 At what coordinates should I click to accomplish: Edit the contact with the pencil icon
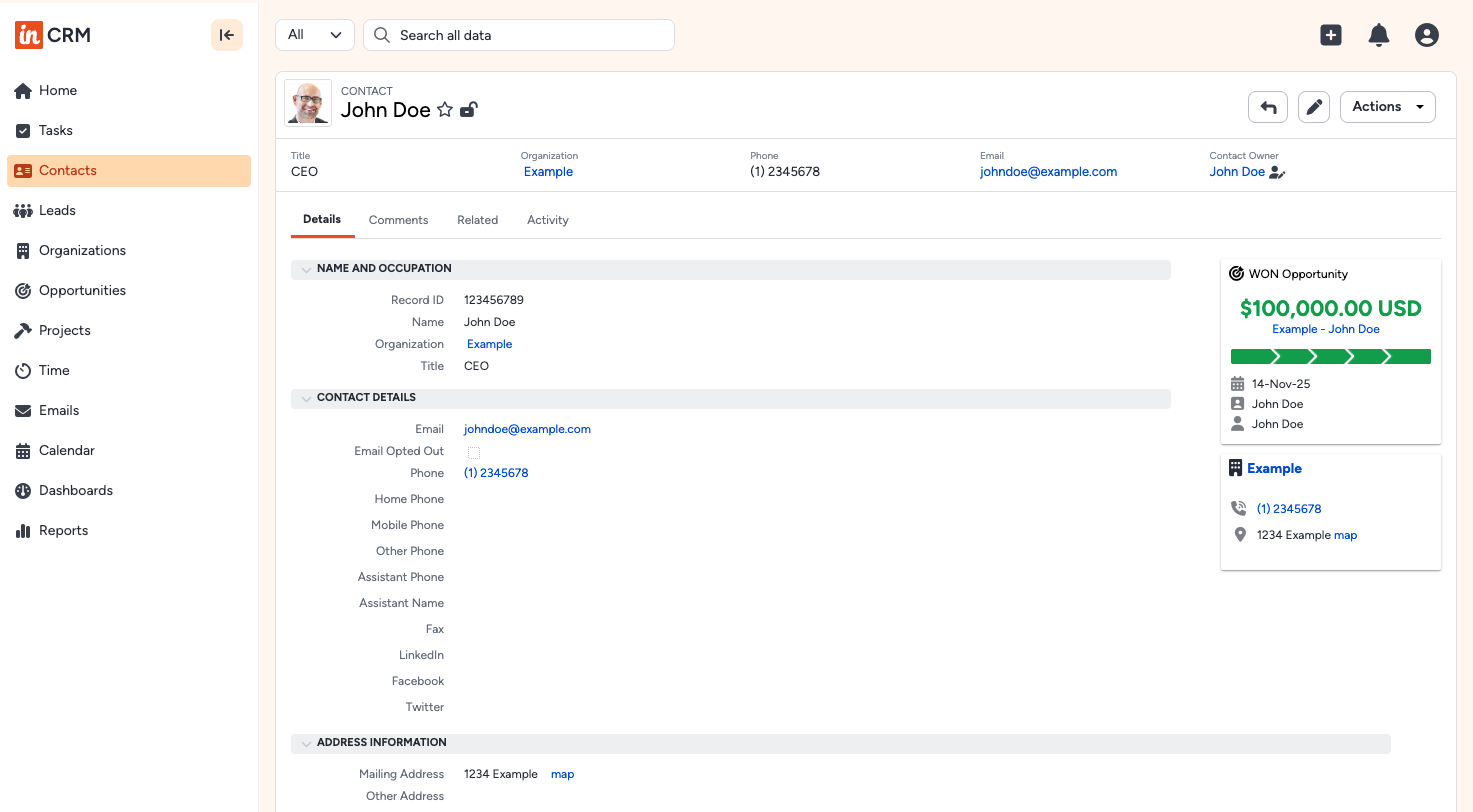[1313, 107]
